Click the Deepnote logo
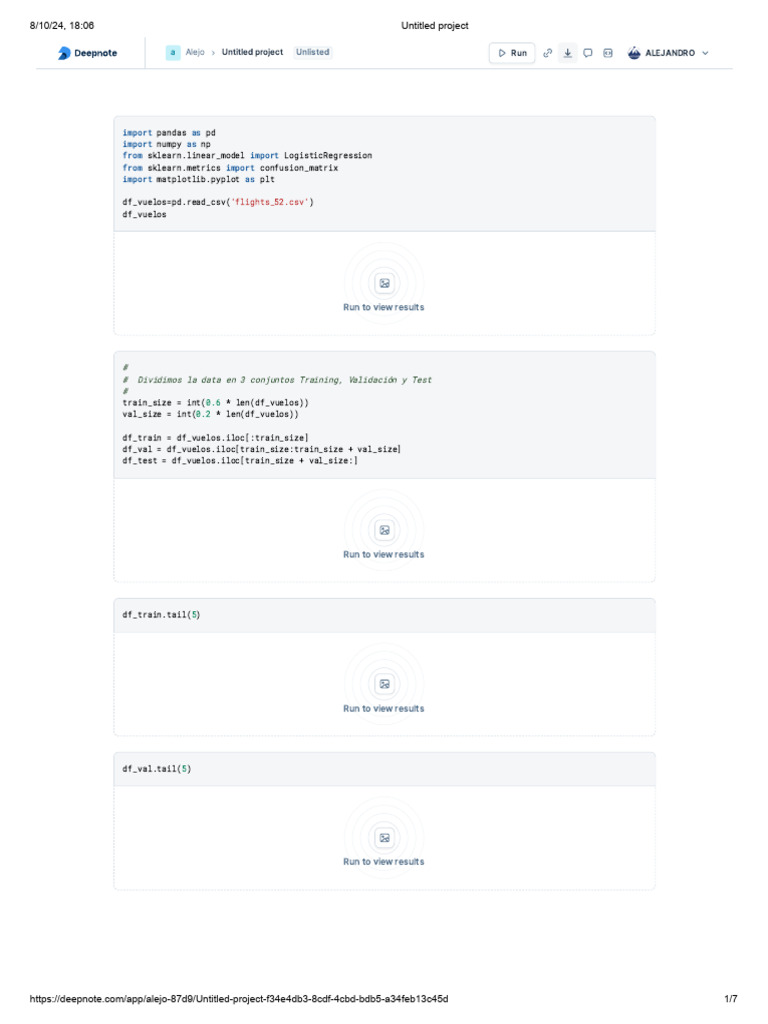Screen dimensions: 768x1024 [x=88, y=53]
